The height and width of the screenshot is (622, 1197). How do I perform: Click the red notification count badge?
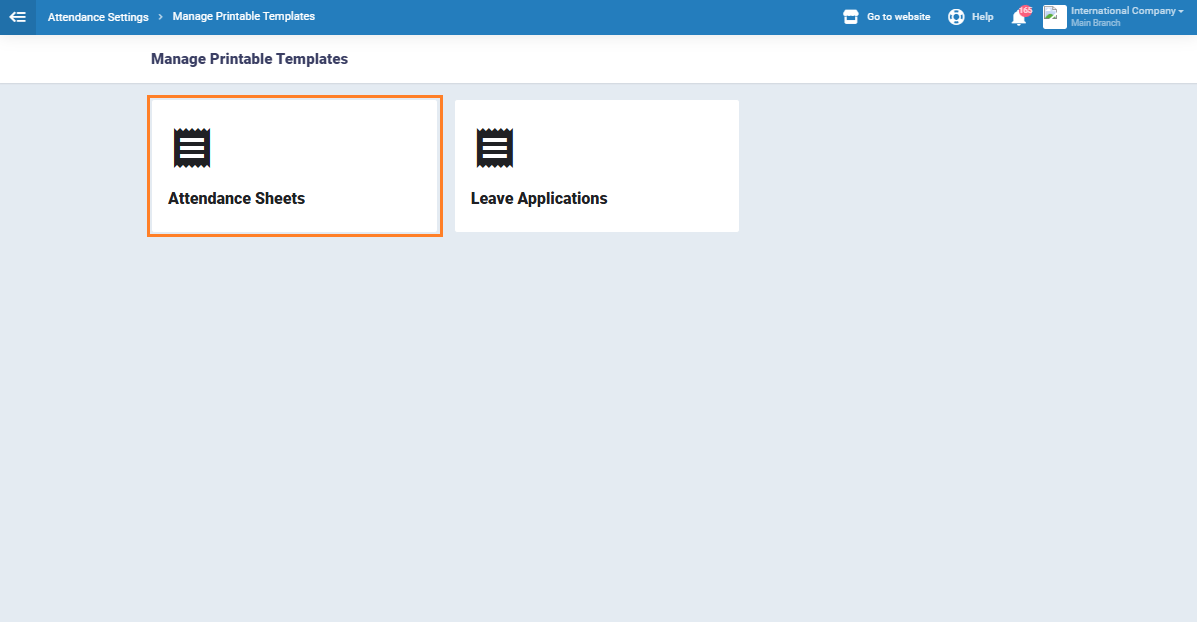tap(1025, 10)
